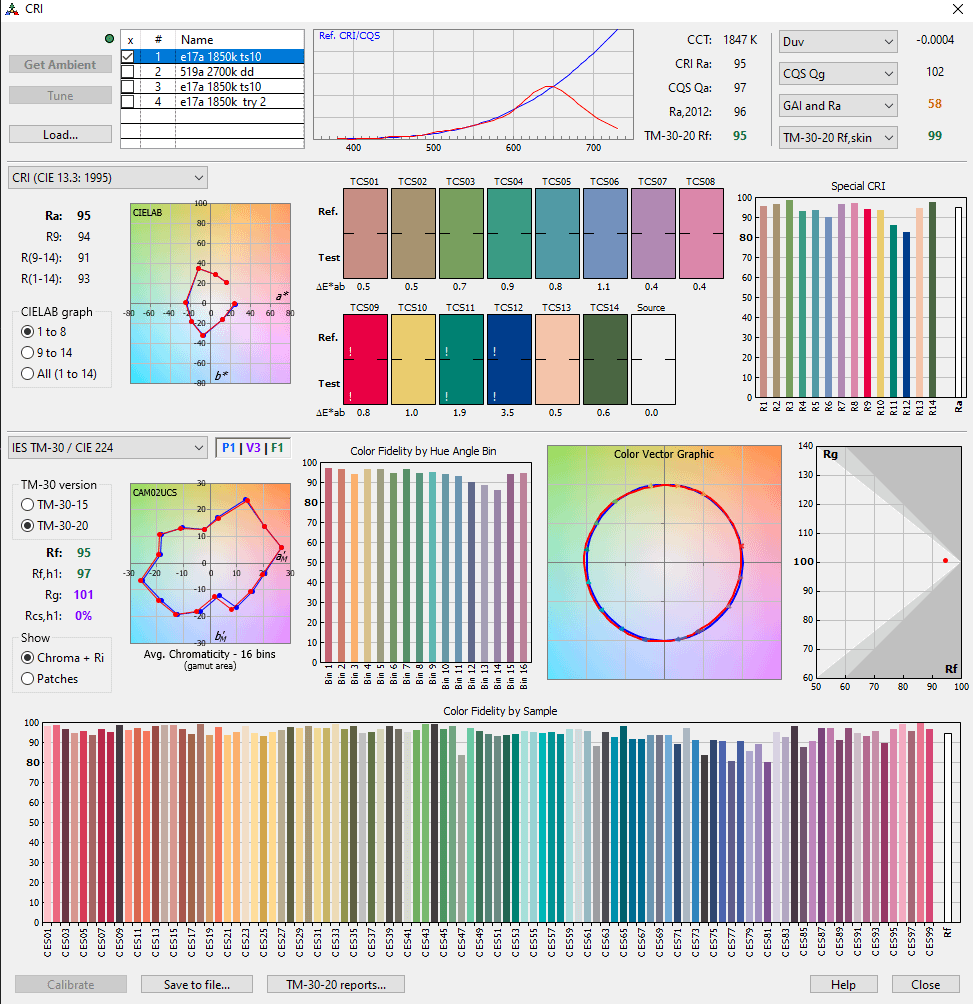Viewport: 973px width, 1004px height.
Task: Open the CRI (CIE 13.3: 1995) dropdown
Action: click(107, 178)
